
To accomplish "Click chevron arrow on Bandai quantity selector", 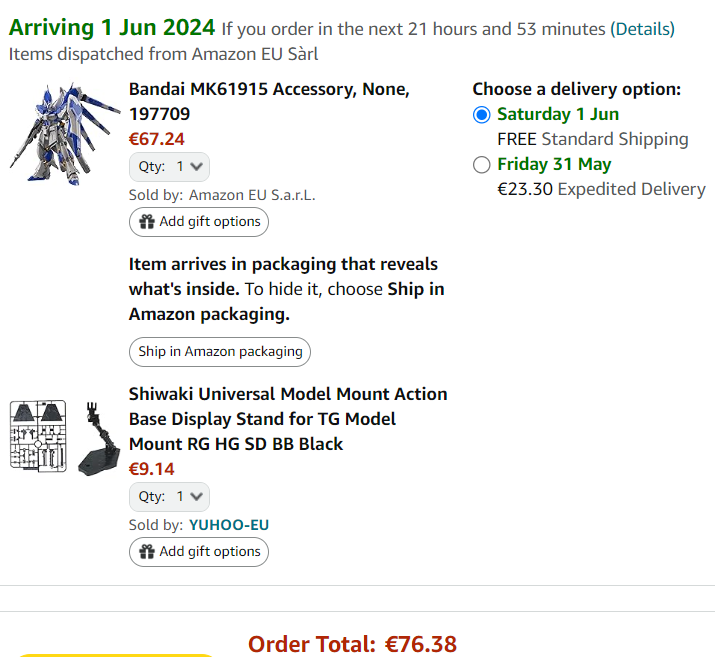I will click(x=197, y=167).
